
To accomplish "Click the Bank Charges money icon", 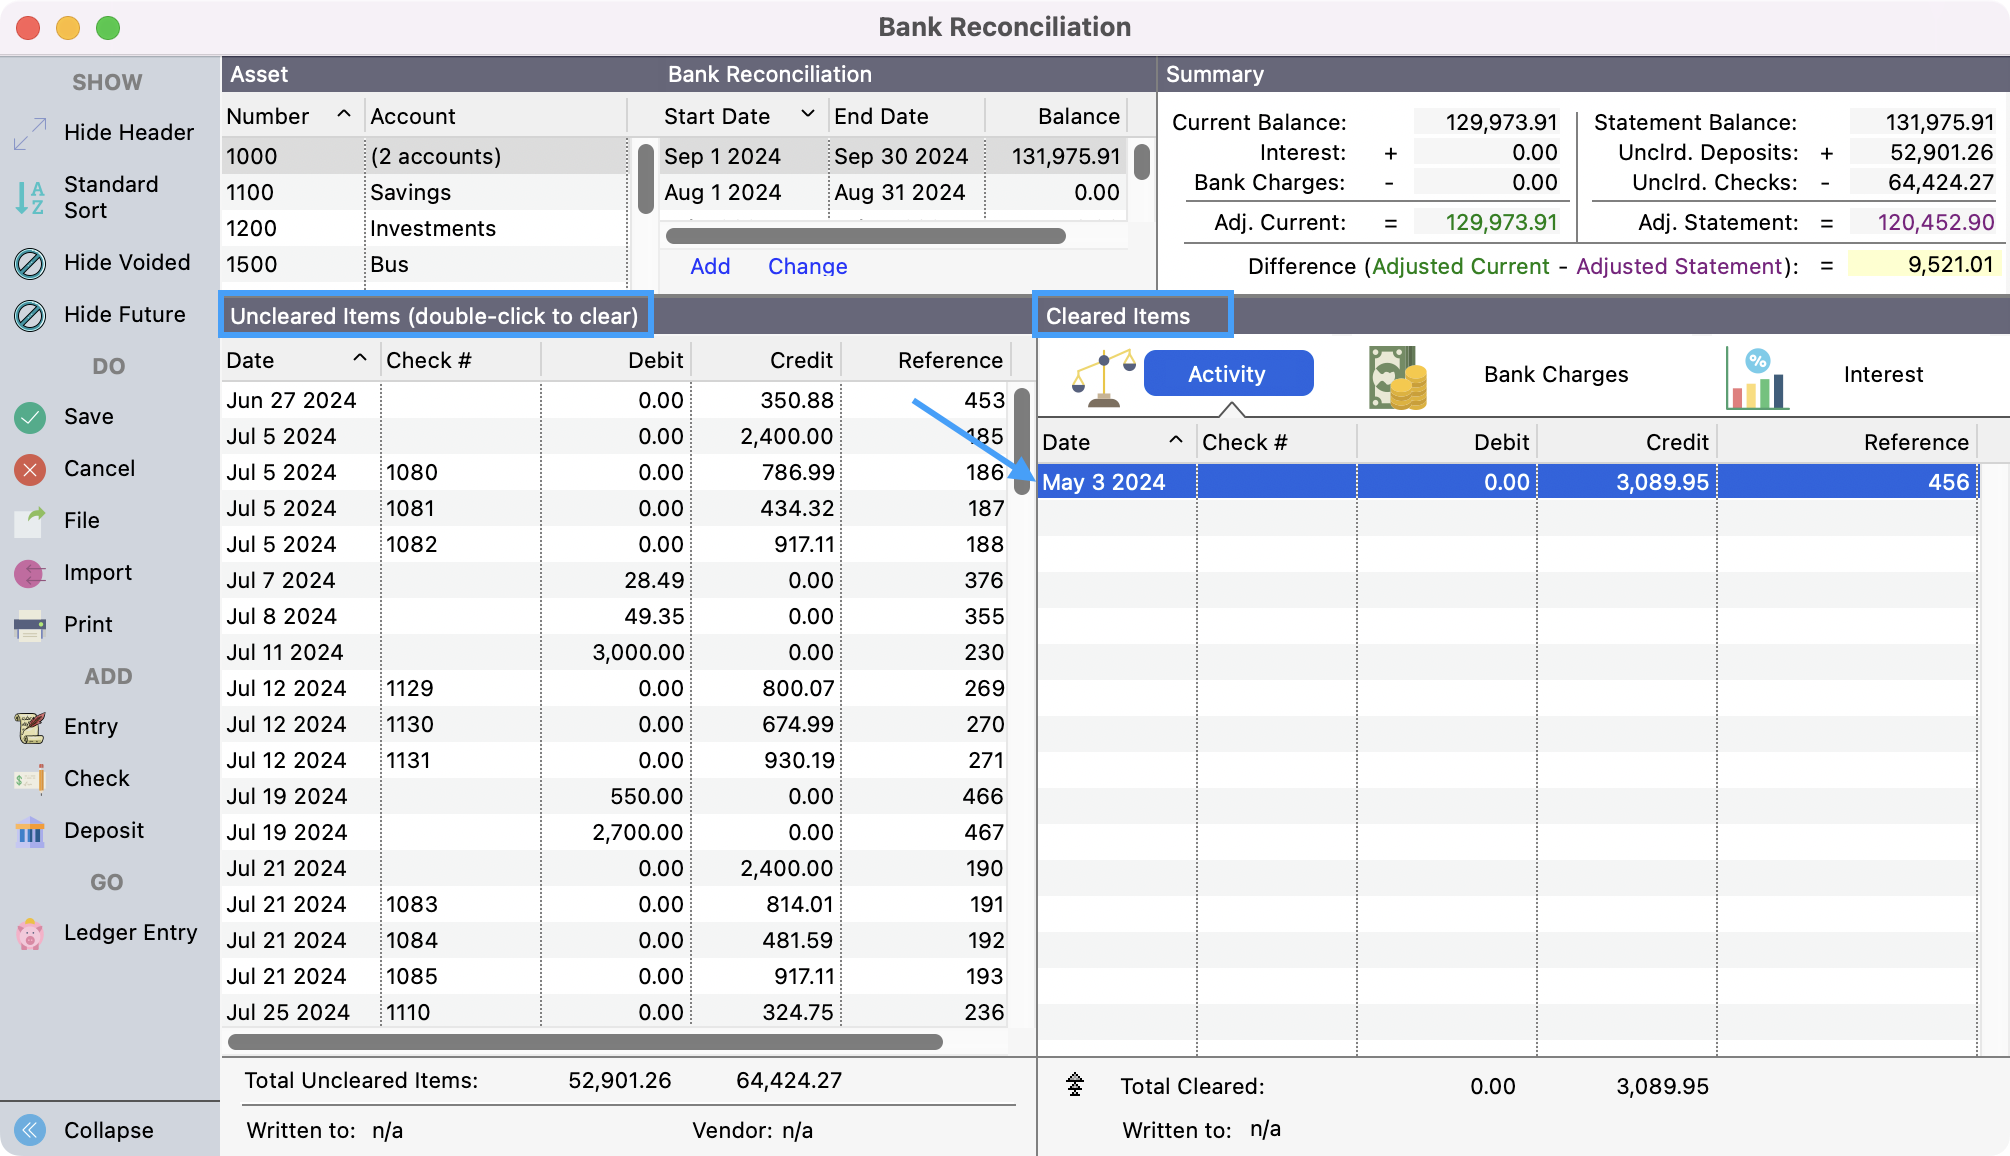I will click(x=1397, y=376).
